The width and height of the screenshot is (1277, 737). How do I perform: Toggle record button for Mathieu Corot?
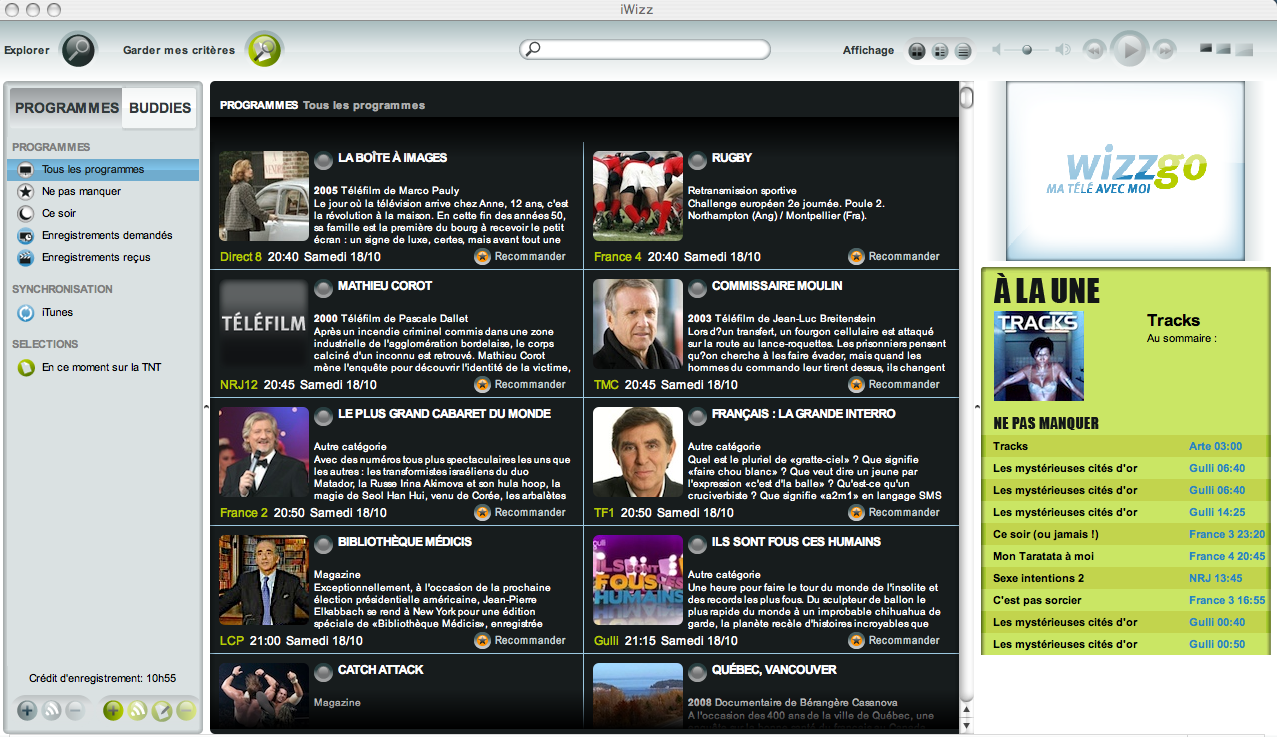click(x=324, y=288)
